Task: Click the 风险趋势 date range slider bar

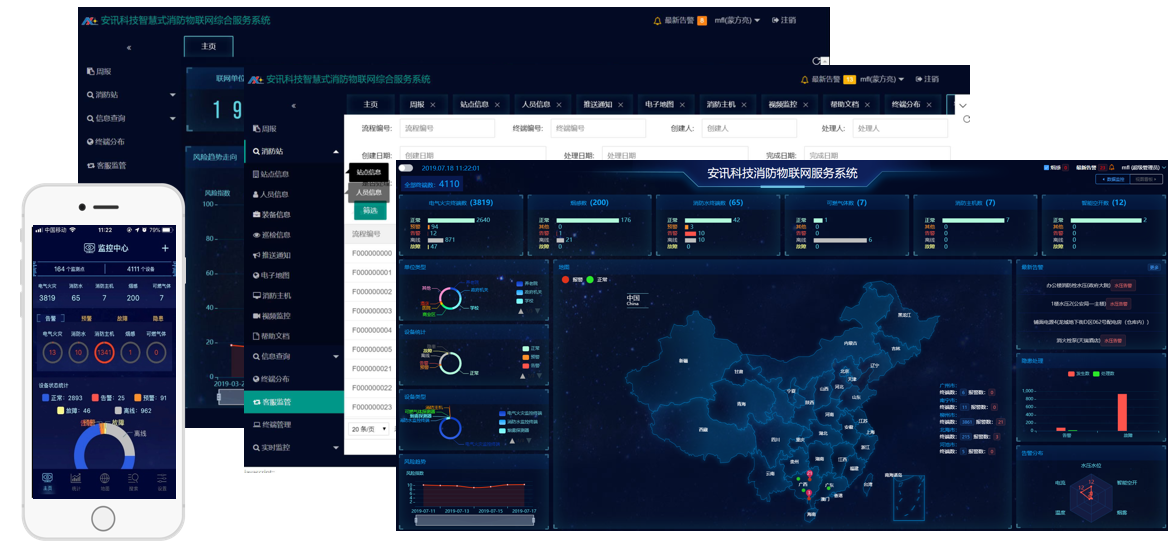Action: 474,520
